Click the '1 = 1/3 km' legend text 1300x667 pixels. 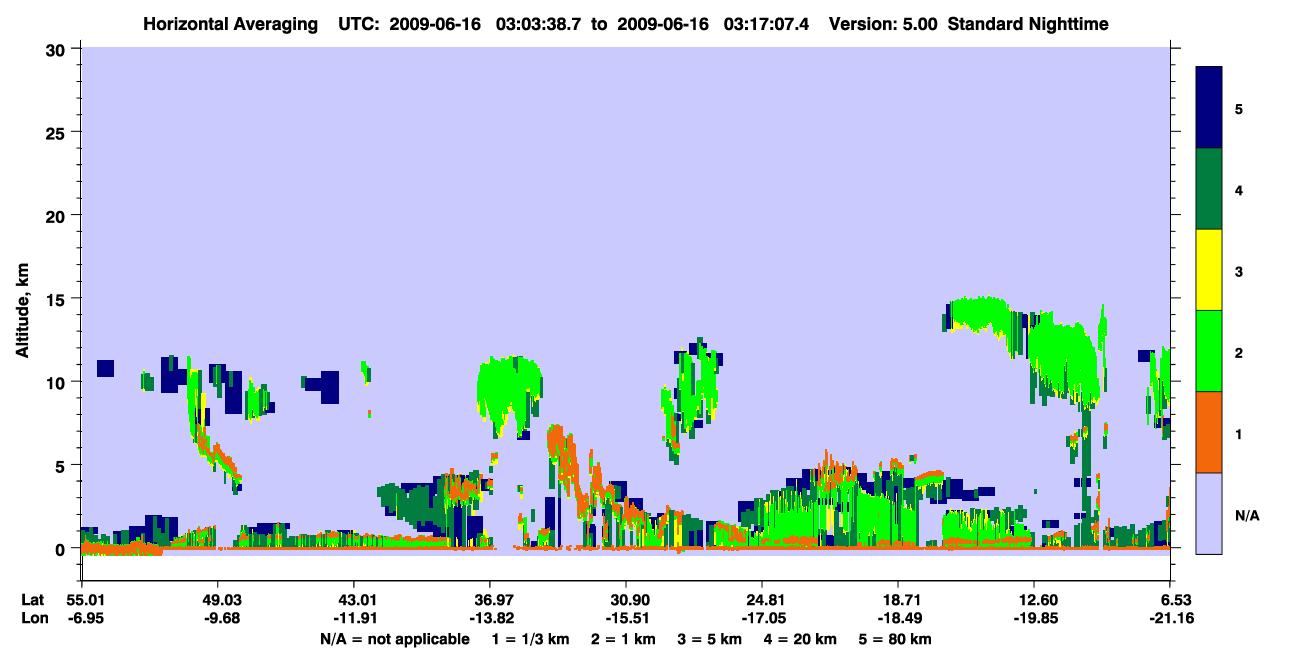(533, 639)
